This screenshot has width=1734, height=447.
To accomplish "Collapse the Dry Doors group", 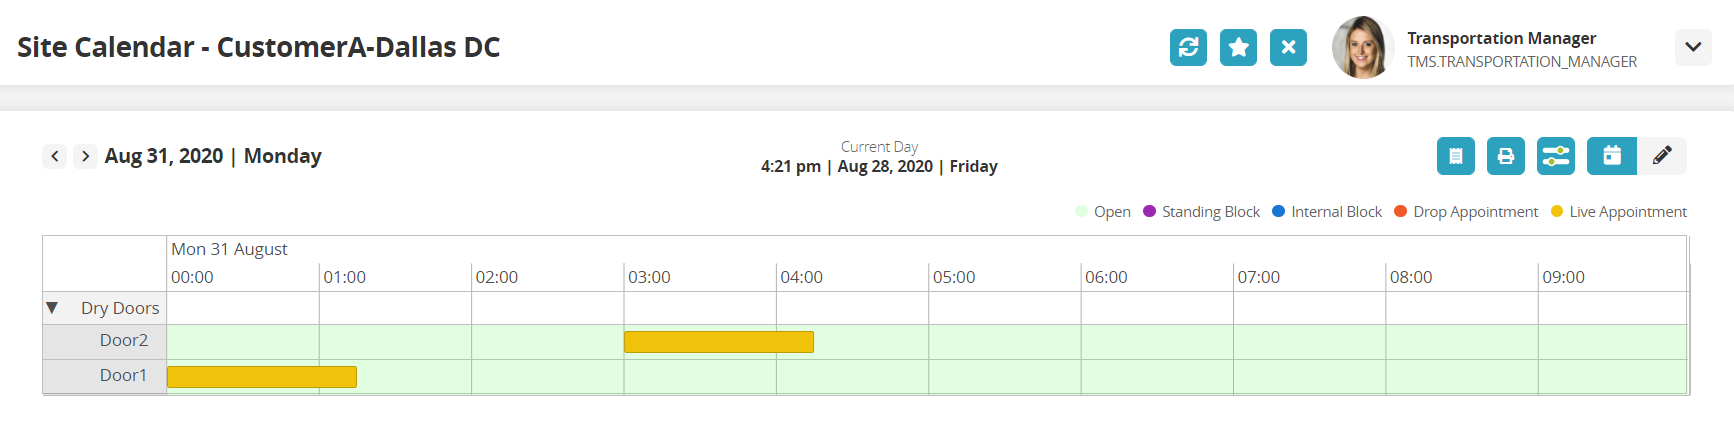I will point(52,308).
